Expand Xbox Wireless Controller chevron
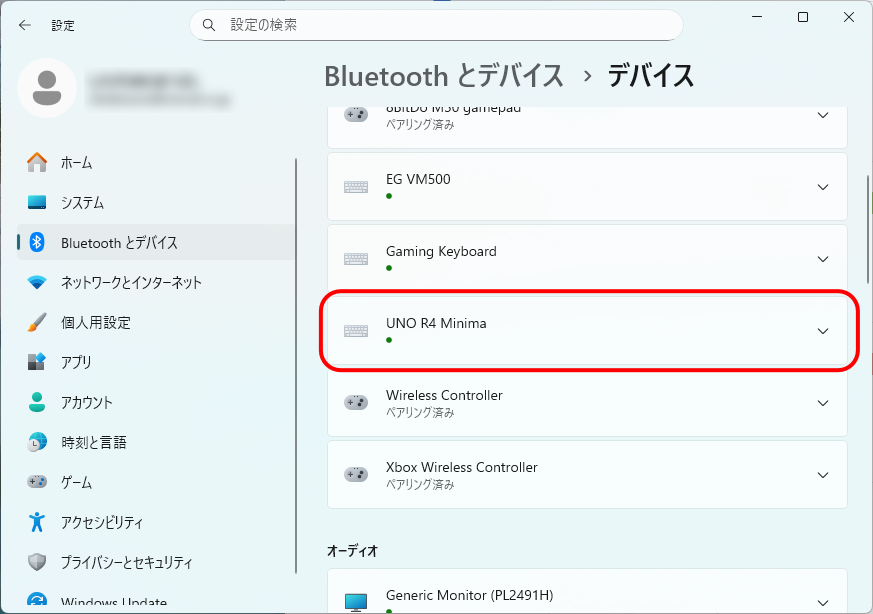873x614 pixels. point(823,475)
